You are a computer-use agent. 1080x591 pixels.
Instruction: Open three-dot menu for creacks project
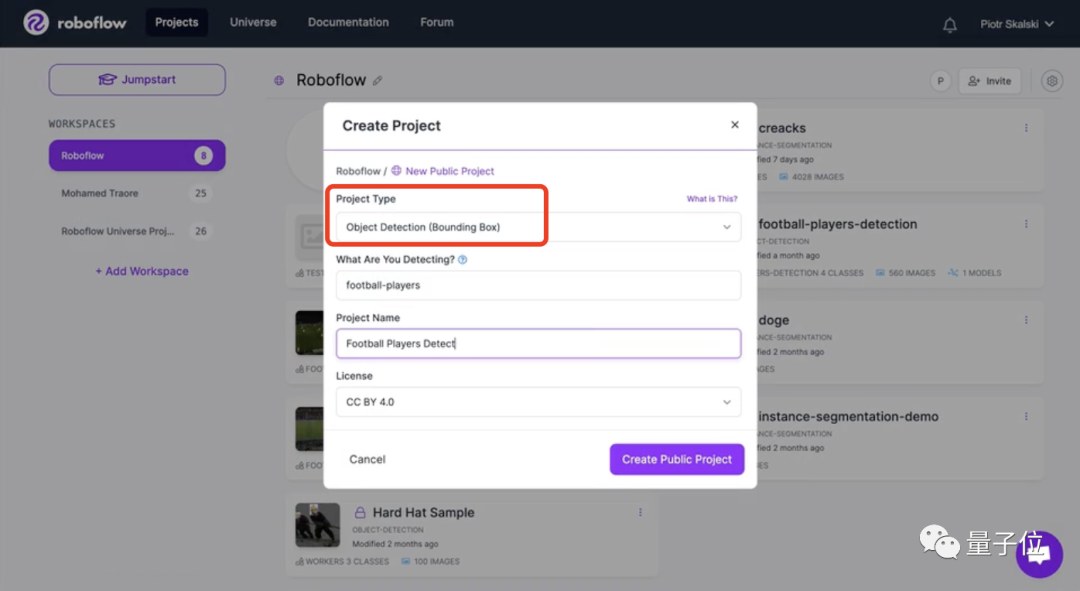click(x=1026, y=128)
